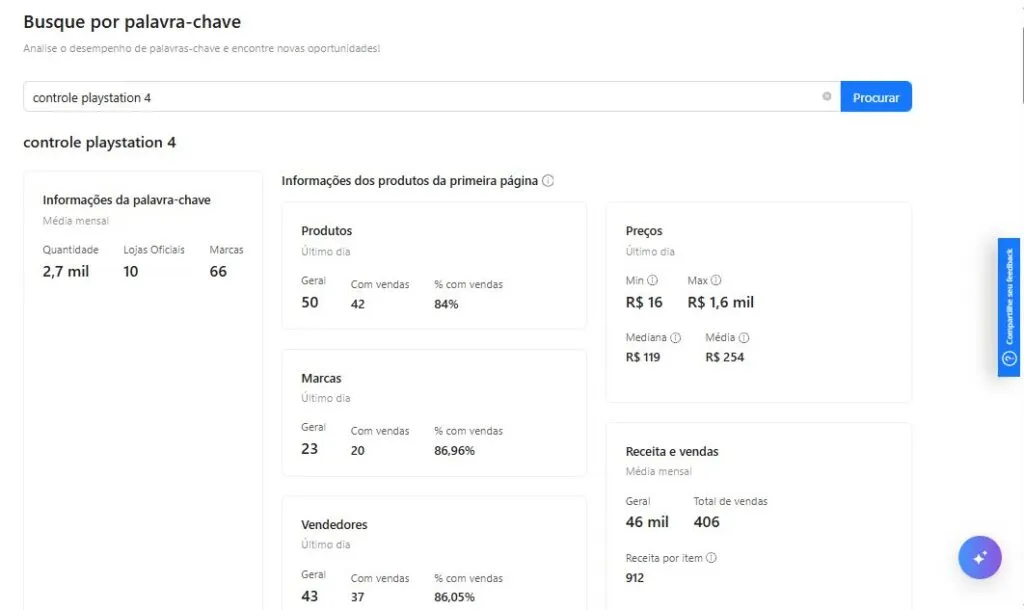Open the Max price info tooltip icon

click(x=716, y=281)
